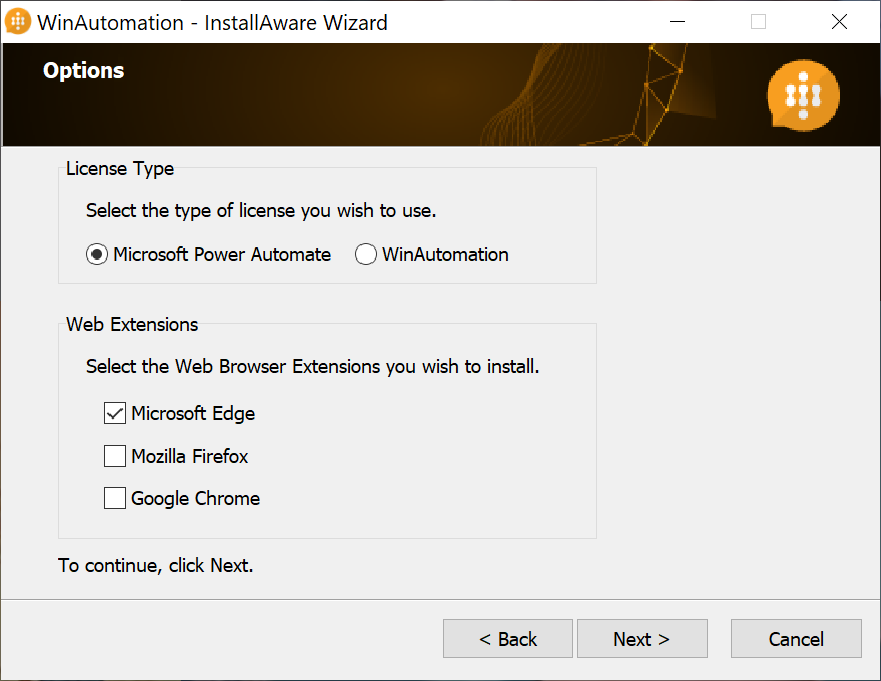Image resolution: width=881 pixels, height=681 pixels.
Task: Enable the Mozilla Firefox extension checkbox
Action: coord(115,456)
